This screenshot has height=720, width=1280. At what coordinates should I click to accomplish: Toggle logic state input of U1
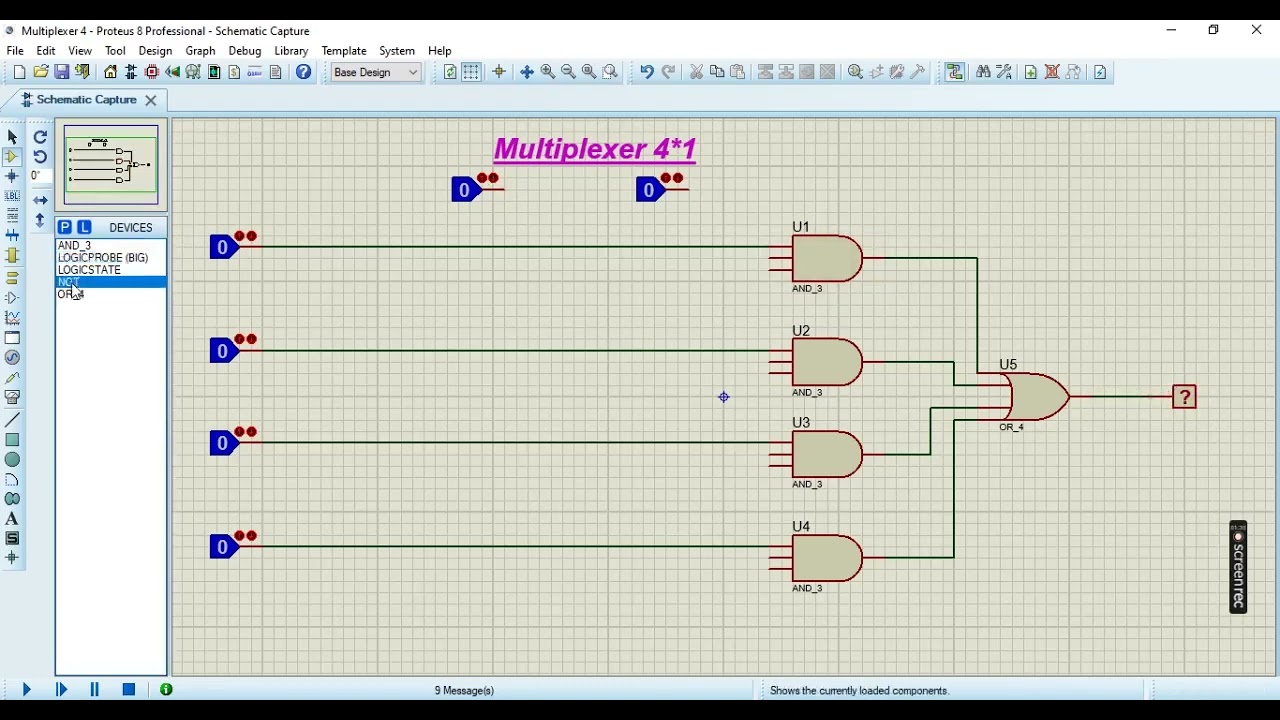[224, 247]
